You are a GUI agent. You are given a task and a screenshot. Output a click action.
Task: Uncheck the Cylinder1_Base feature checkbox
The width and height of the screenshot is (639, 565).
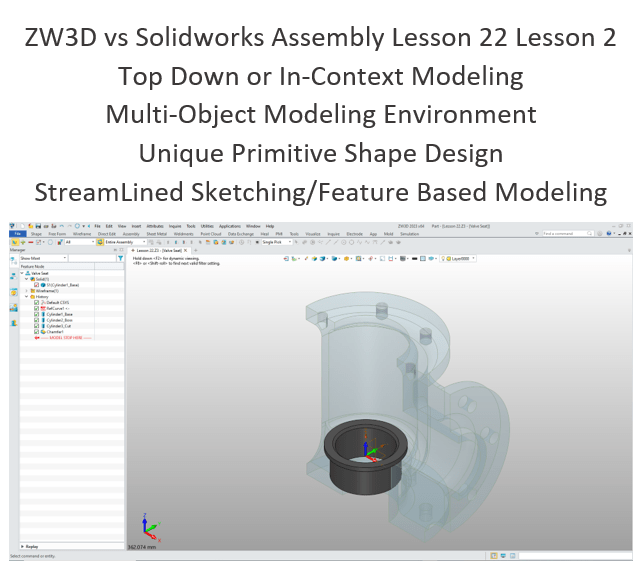pyautogui.click(x=36, y=314)
